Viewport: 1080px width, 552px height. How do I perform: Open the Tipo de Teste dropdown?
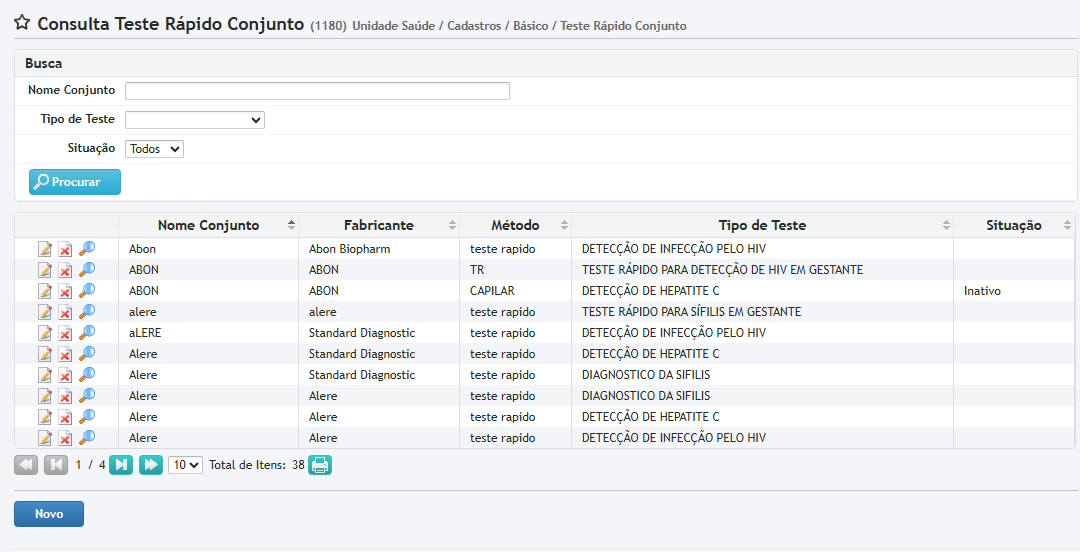coord(194,120)
